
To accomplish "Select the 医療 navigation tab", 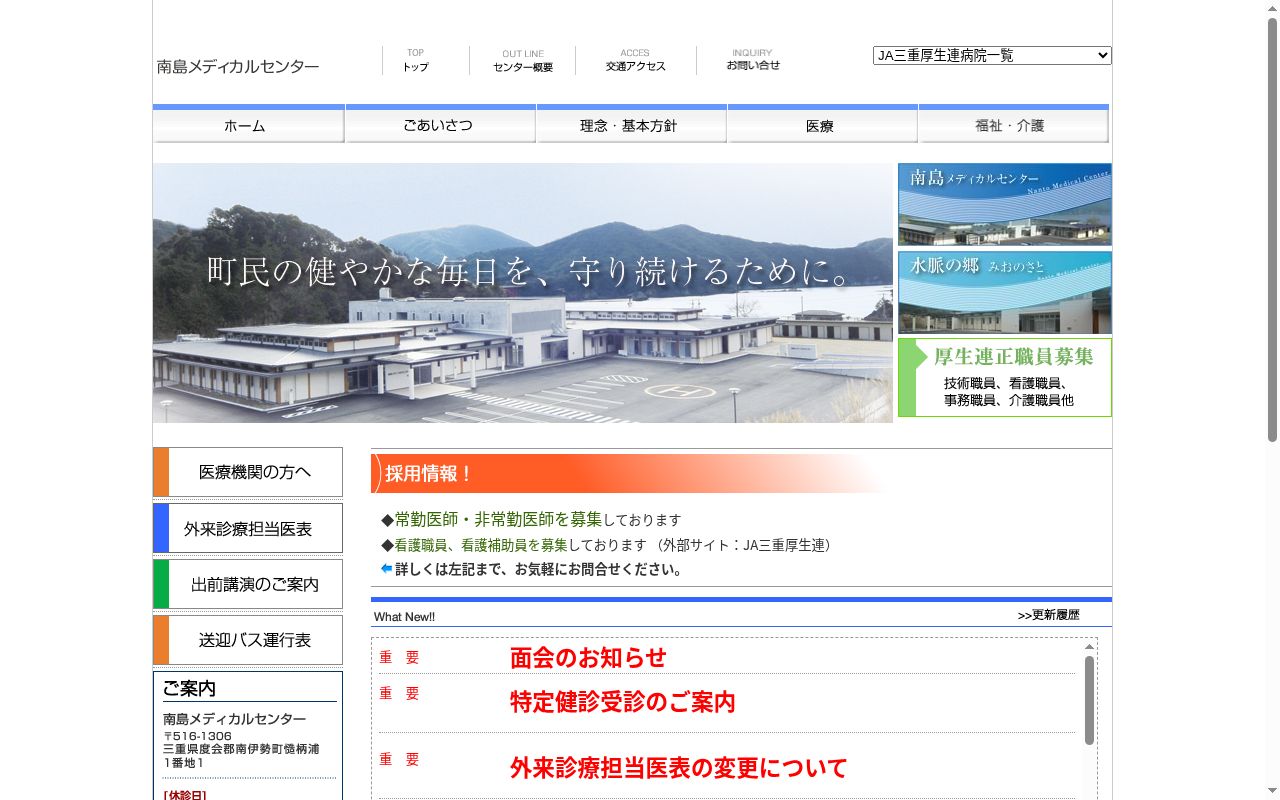I will pos(822,124).
